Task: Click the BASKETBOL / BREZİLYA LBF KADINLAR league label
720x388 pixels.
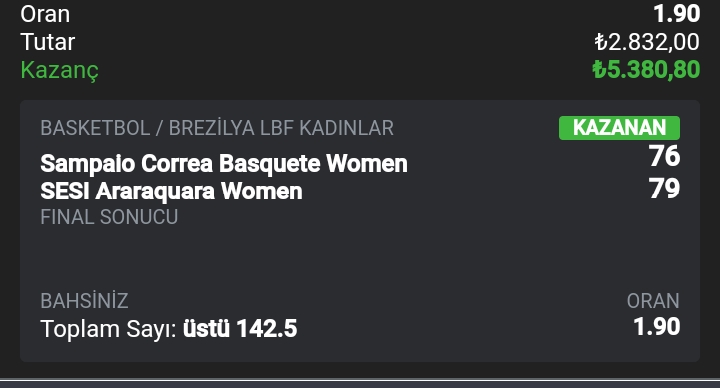Action: pos(217,128)
